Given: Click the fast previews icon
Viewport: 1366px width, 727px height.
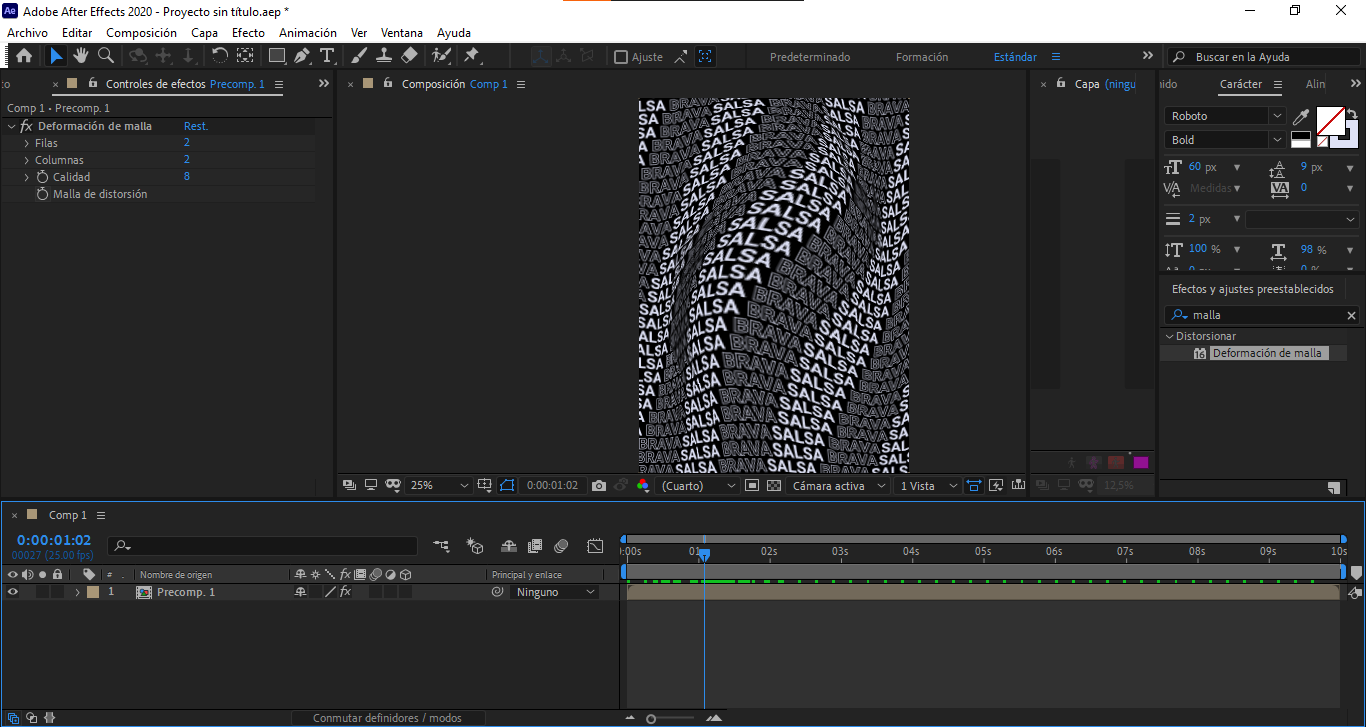Looking at the screenshot, I should point(996,485).
